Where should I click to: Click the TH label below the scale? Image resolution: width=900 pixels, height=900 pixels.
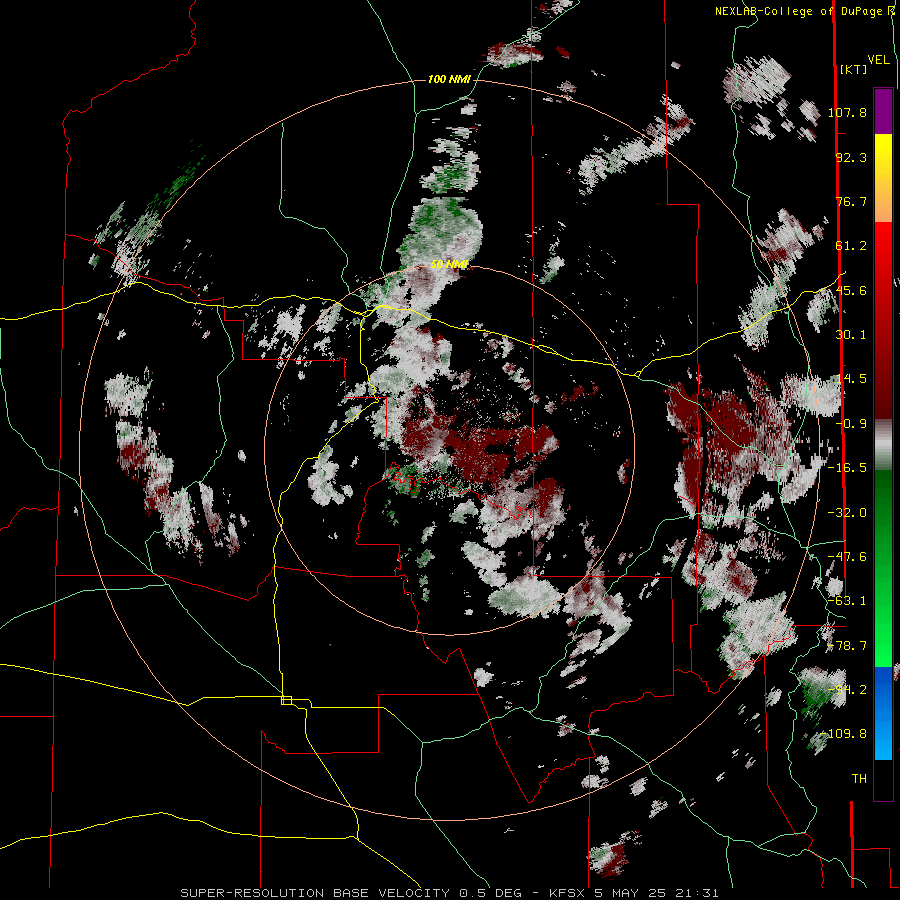coord(859,779)
